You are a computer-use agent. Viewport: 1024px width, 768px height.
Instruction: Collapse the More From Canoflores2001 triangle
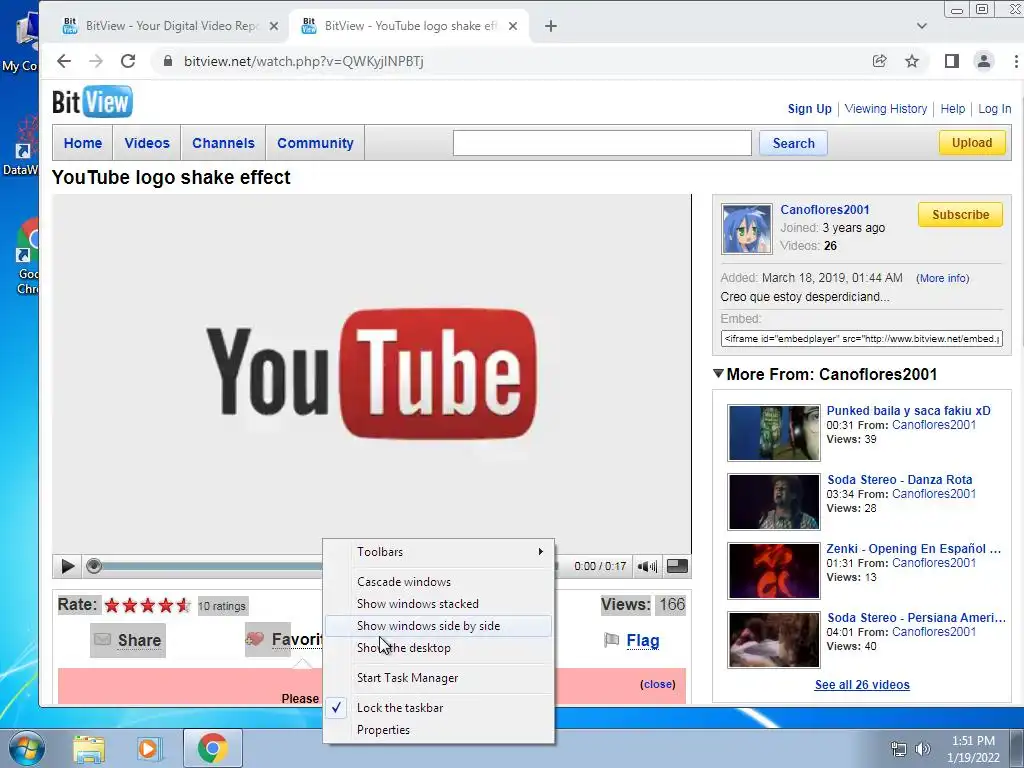click(x=718, y=374)
